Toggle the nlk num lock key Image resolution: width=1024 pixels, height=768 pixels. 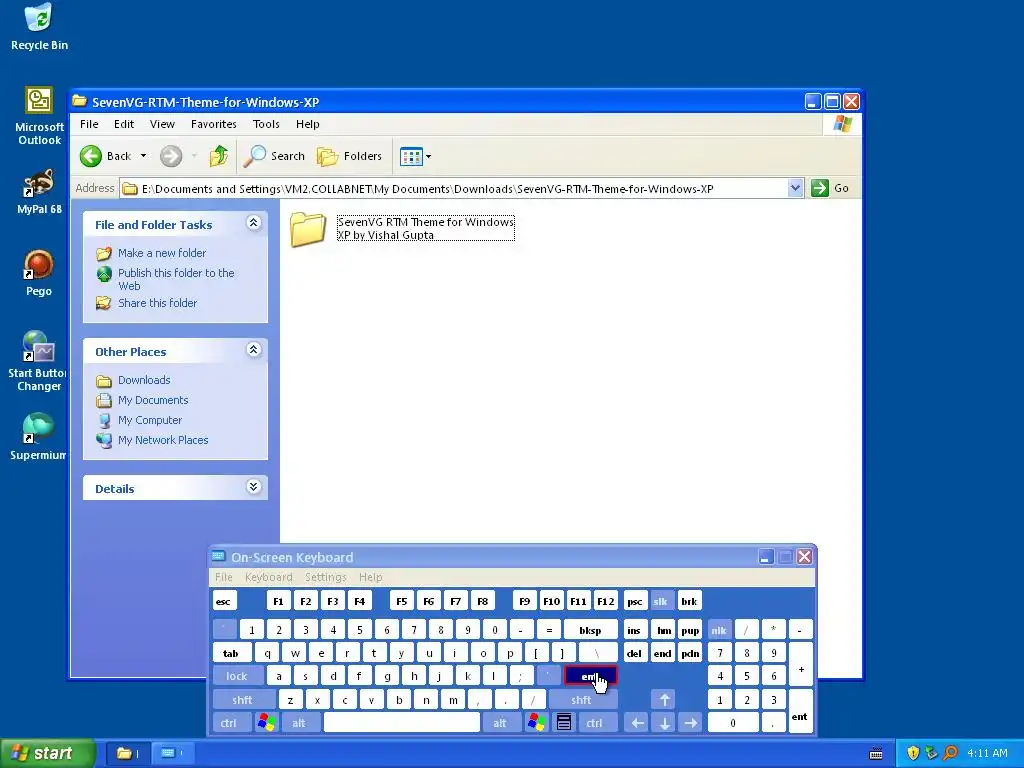pos(719,630)
